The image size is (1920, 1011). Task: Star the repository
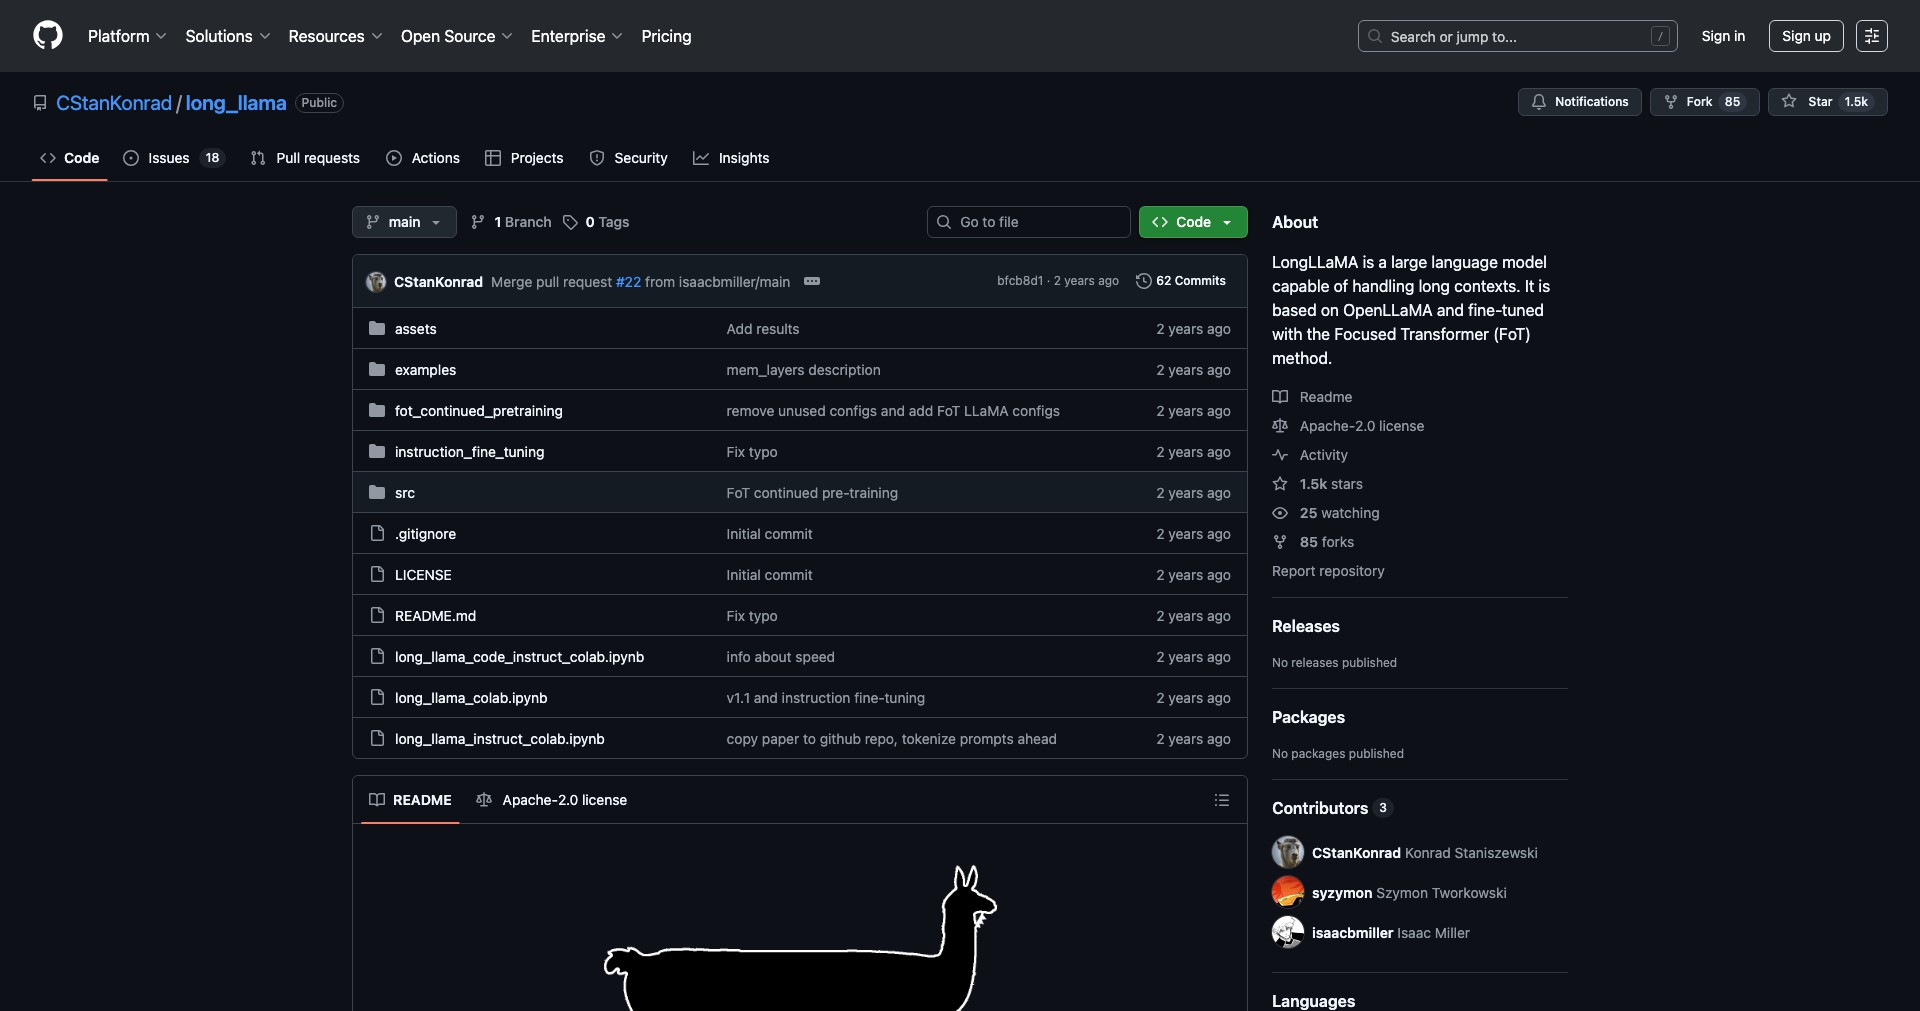1828,102
